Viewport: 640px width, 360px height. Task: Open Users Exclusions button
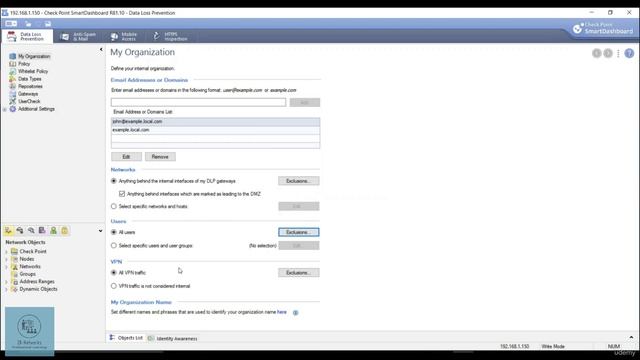tap(298, 232)
